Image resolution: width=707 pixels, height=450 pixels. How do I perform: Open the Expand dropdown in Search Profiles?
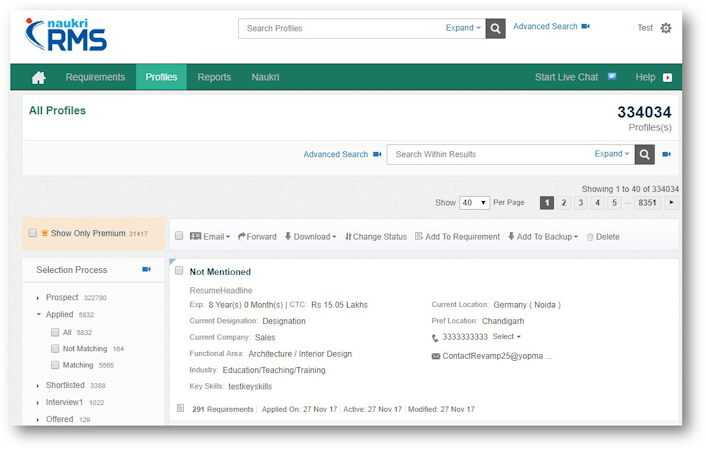tap(463, 28)
